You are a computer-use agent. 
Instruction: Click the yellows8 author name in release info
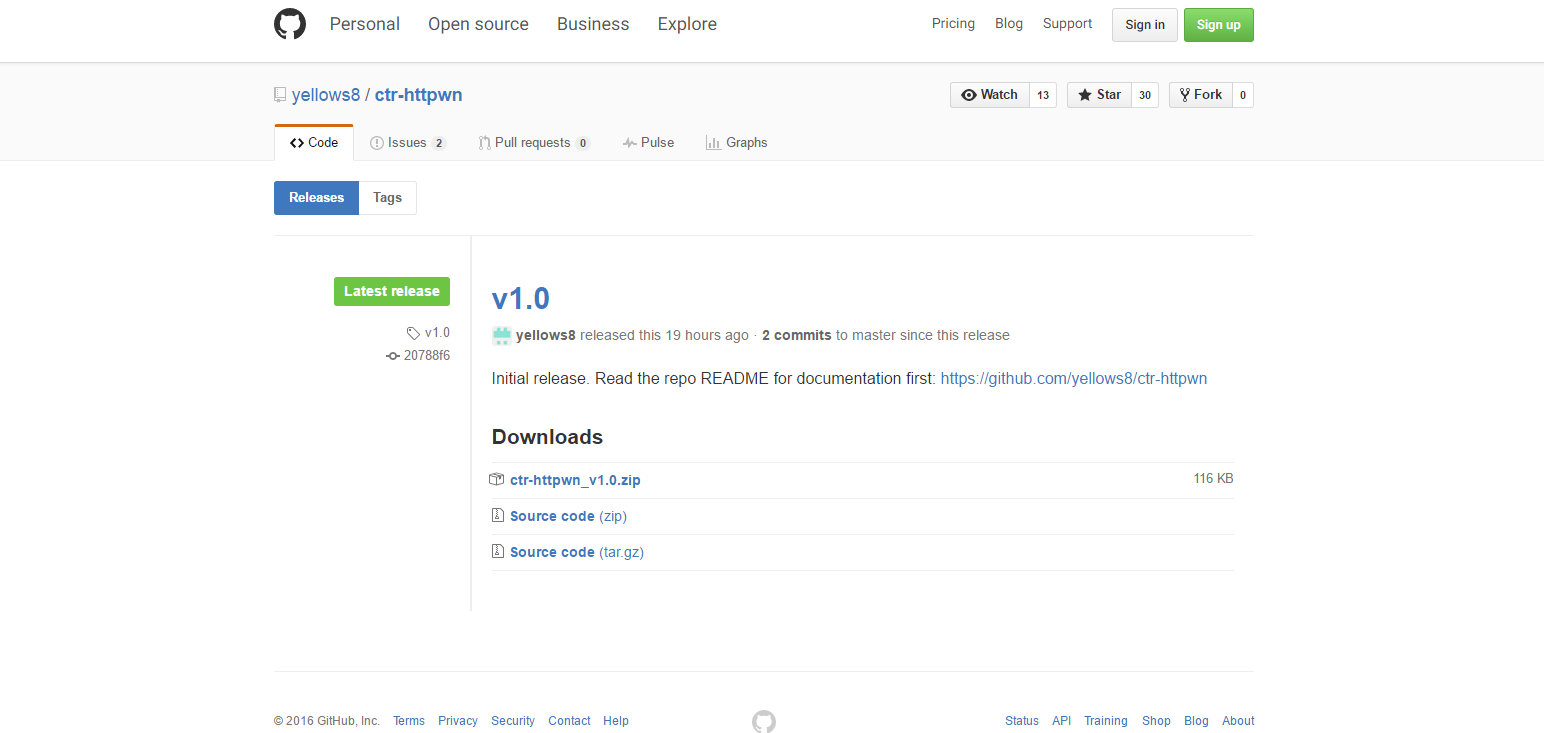[546, 336]
